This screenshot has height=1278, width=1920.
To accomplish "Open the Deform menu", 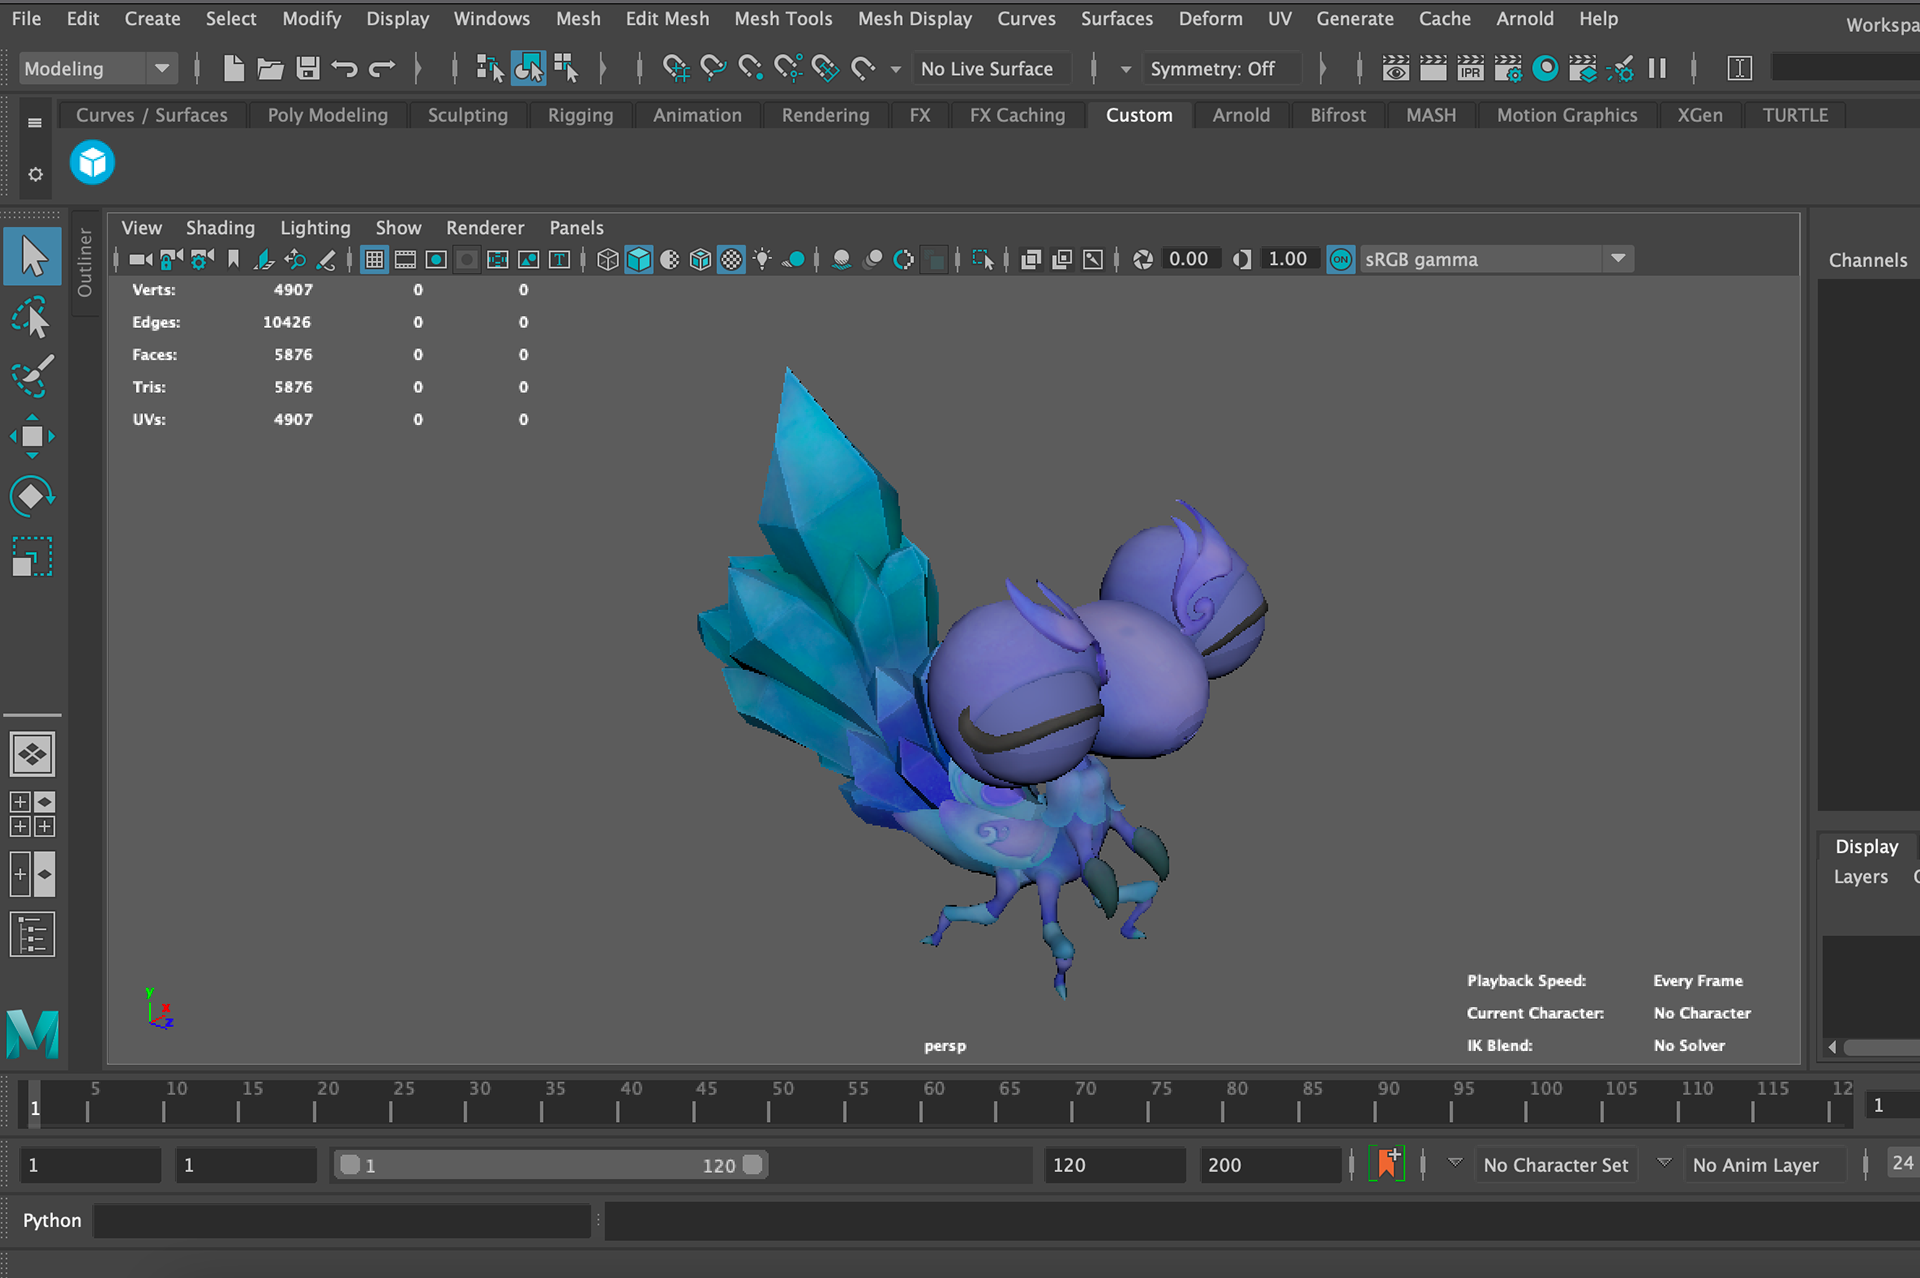I will click(x=1210, y=18).
